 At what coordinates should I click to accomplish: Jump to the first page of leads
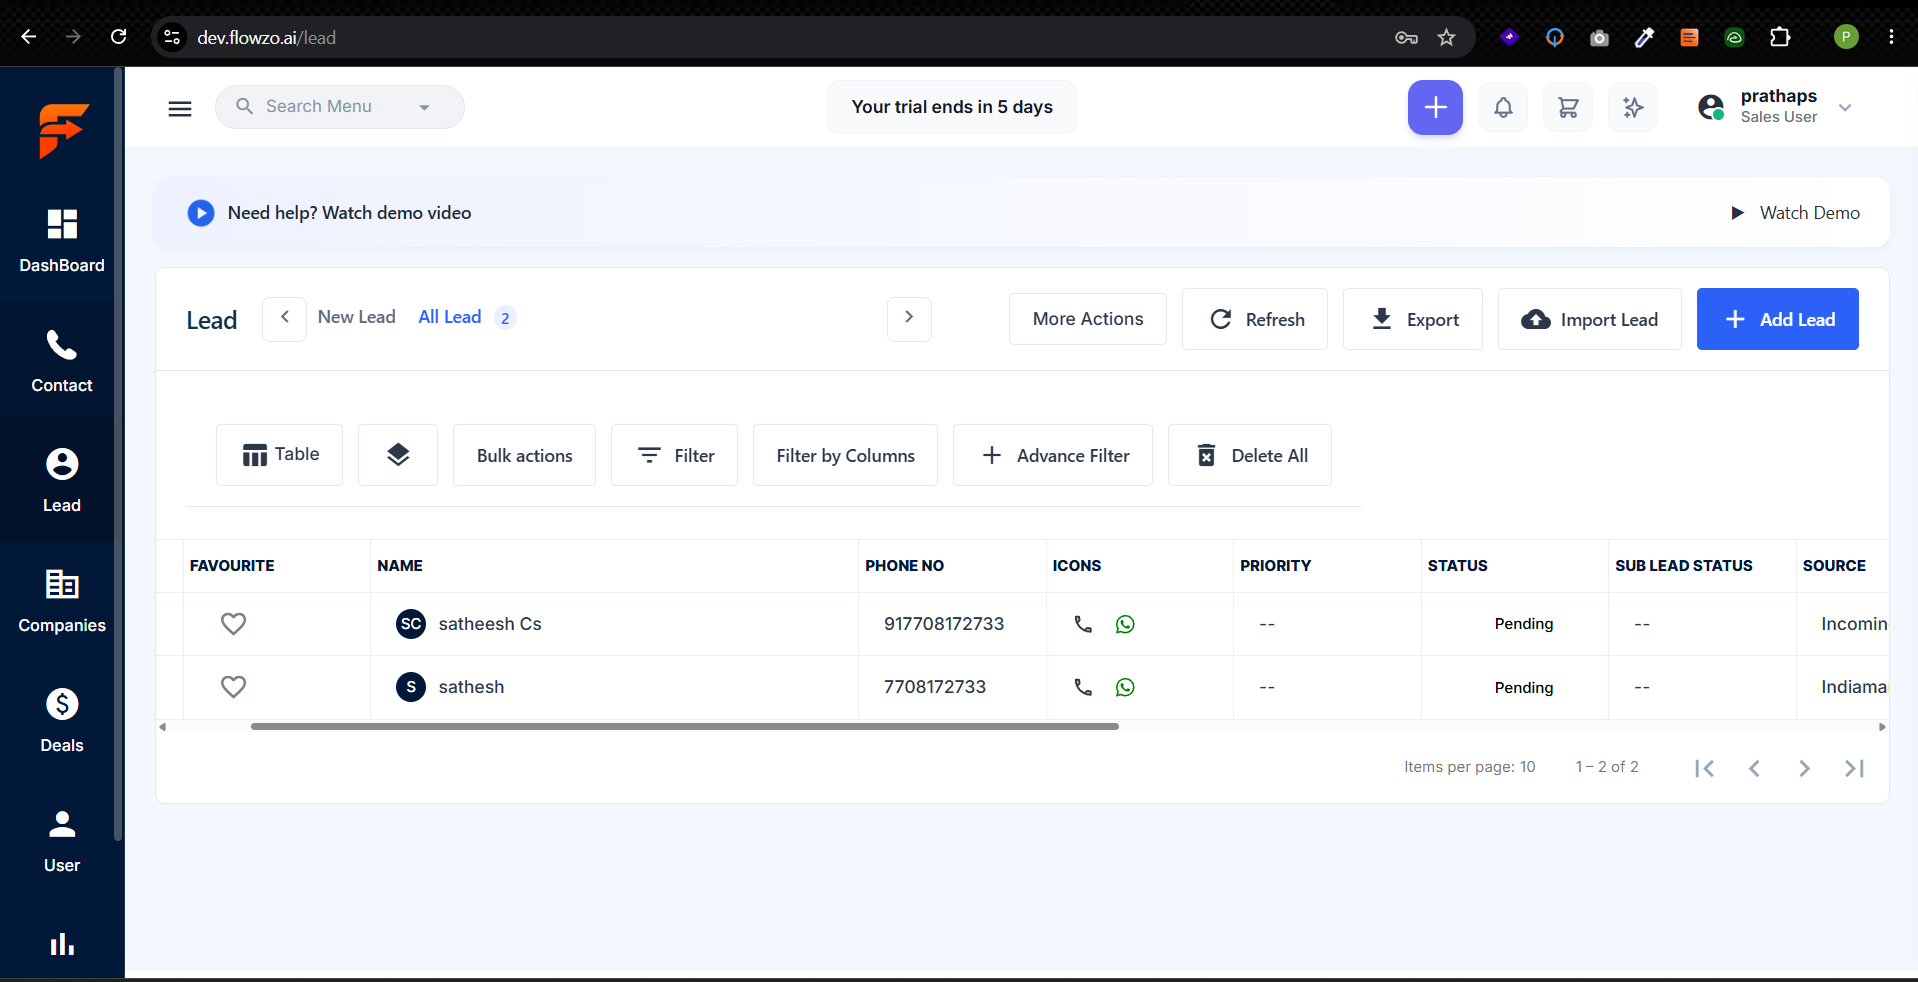click(1705, 768)
